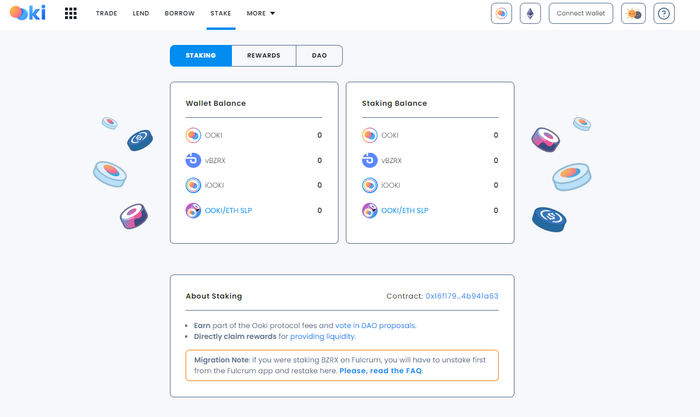Click the Ooki logo

point(28,13)
